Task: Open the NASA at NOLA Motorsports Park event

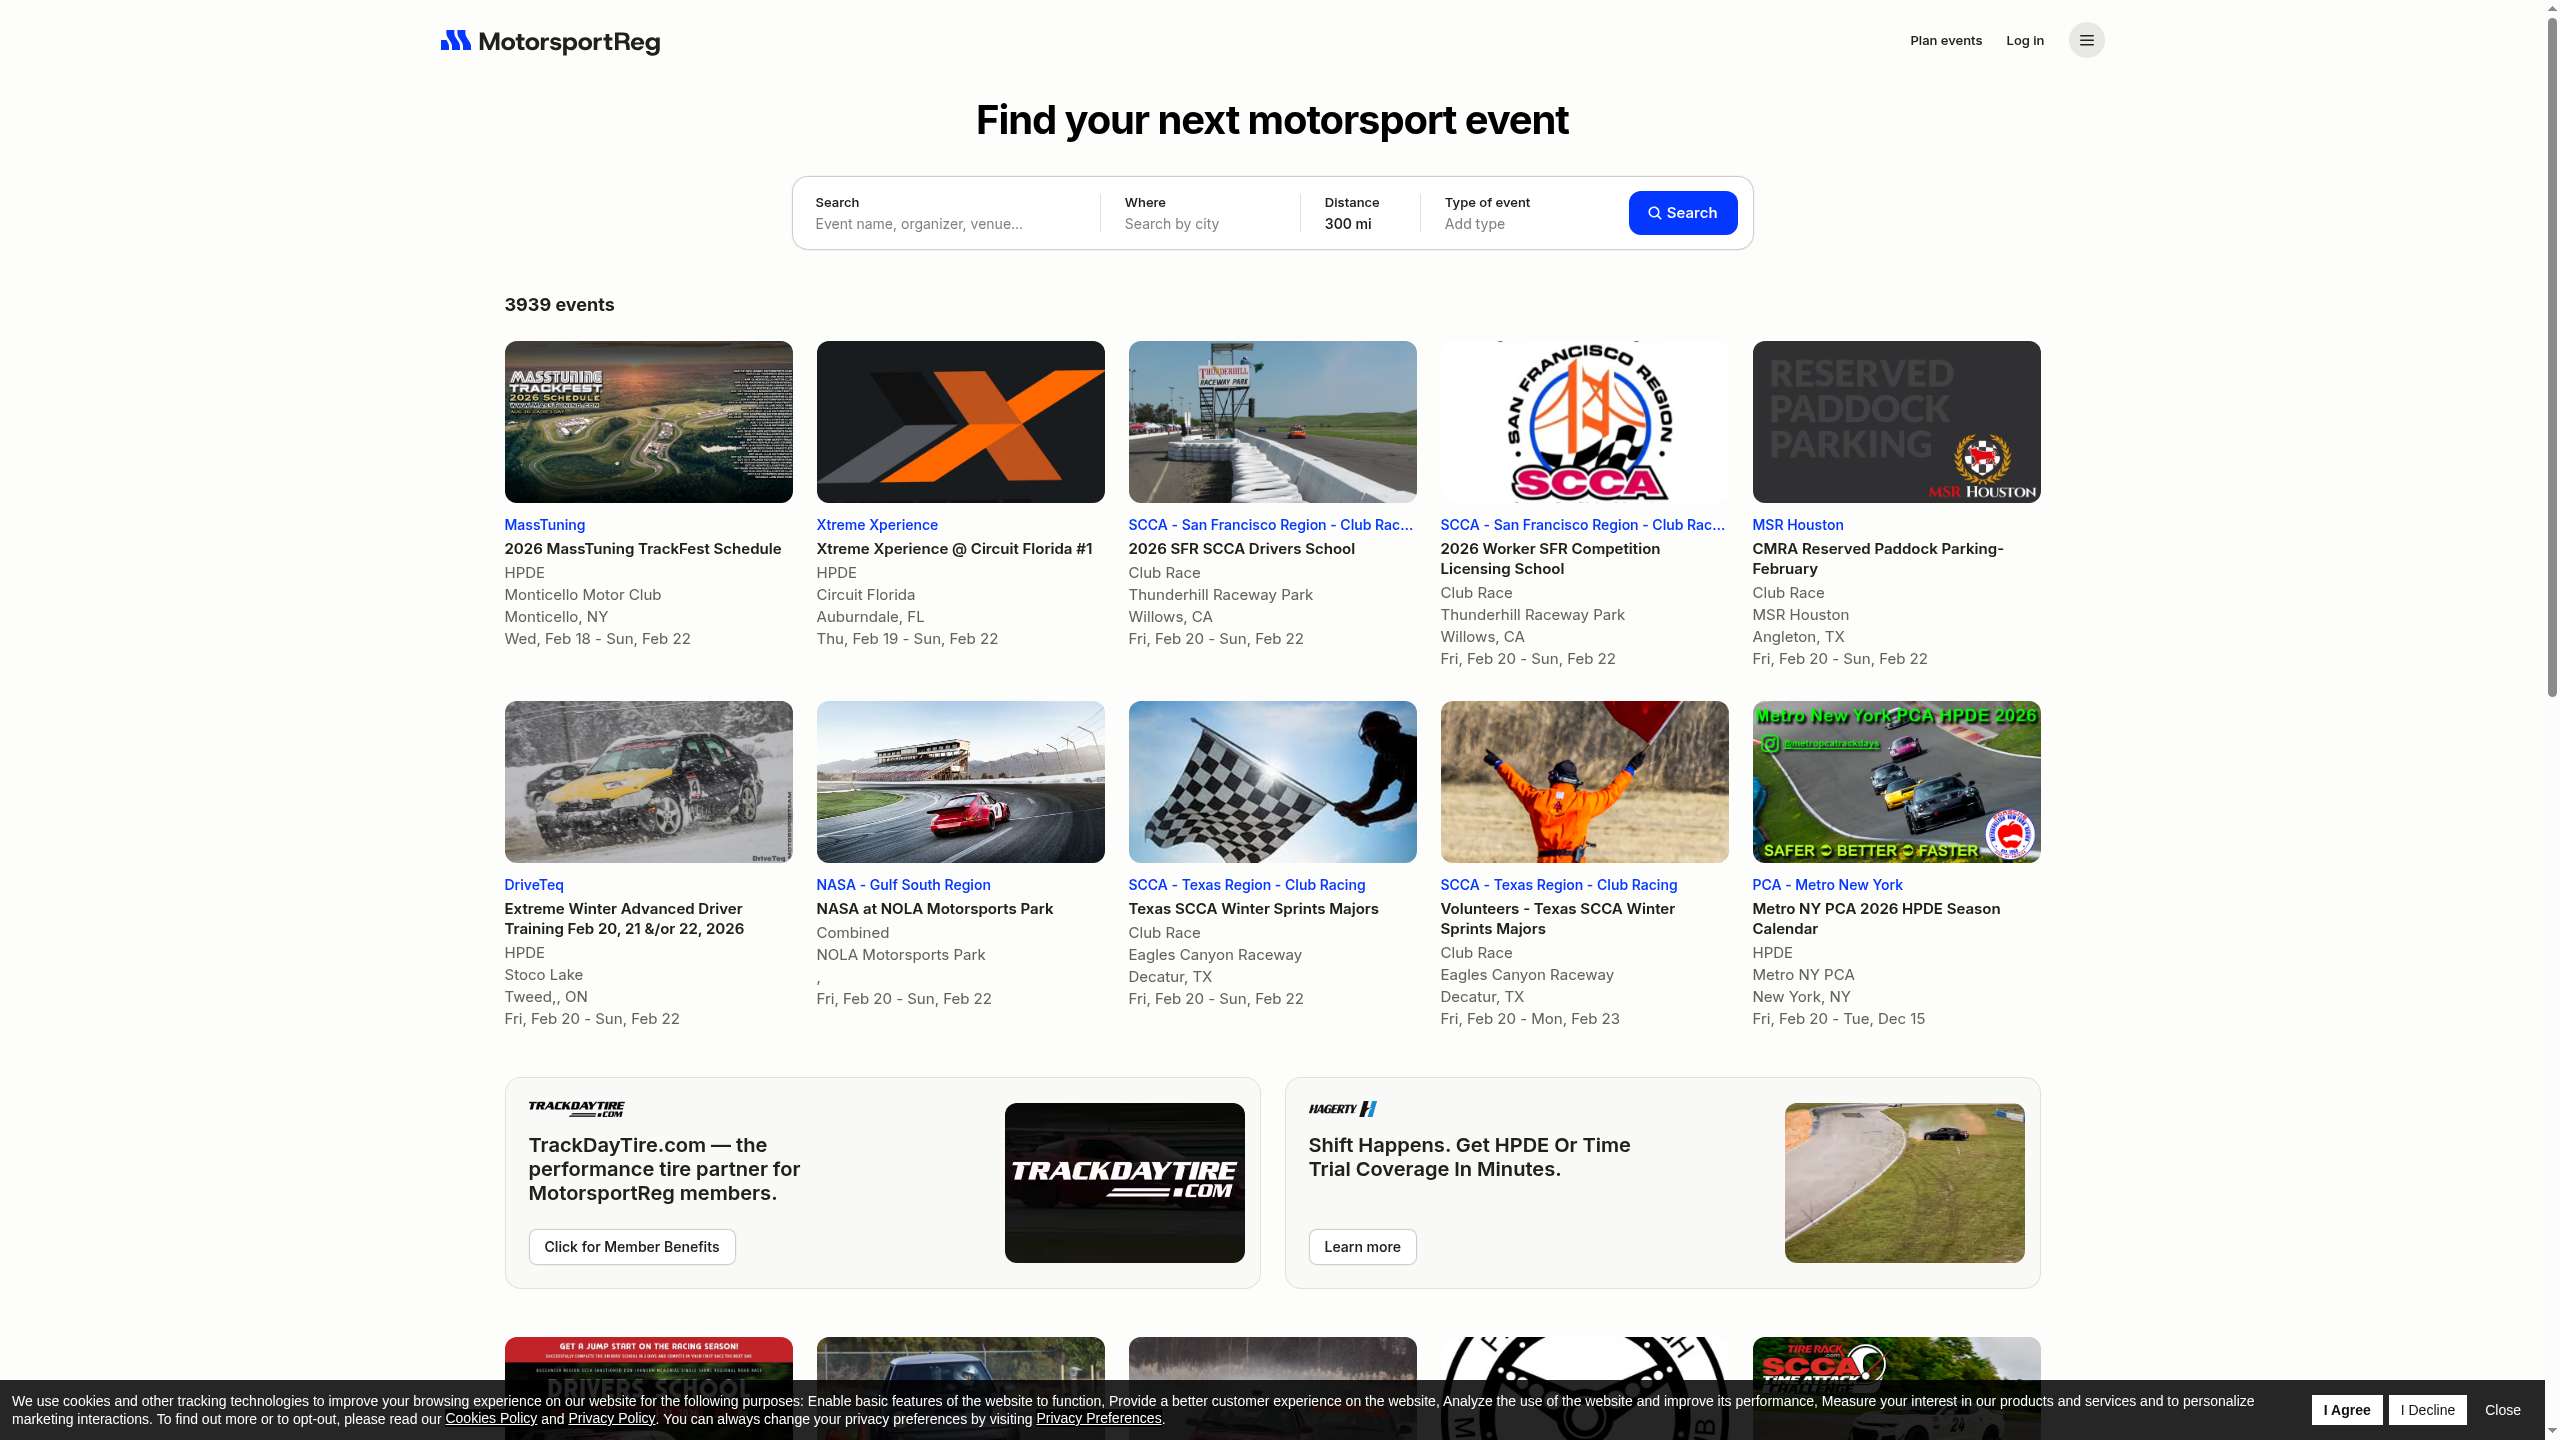Action: pos(934,909)
